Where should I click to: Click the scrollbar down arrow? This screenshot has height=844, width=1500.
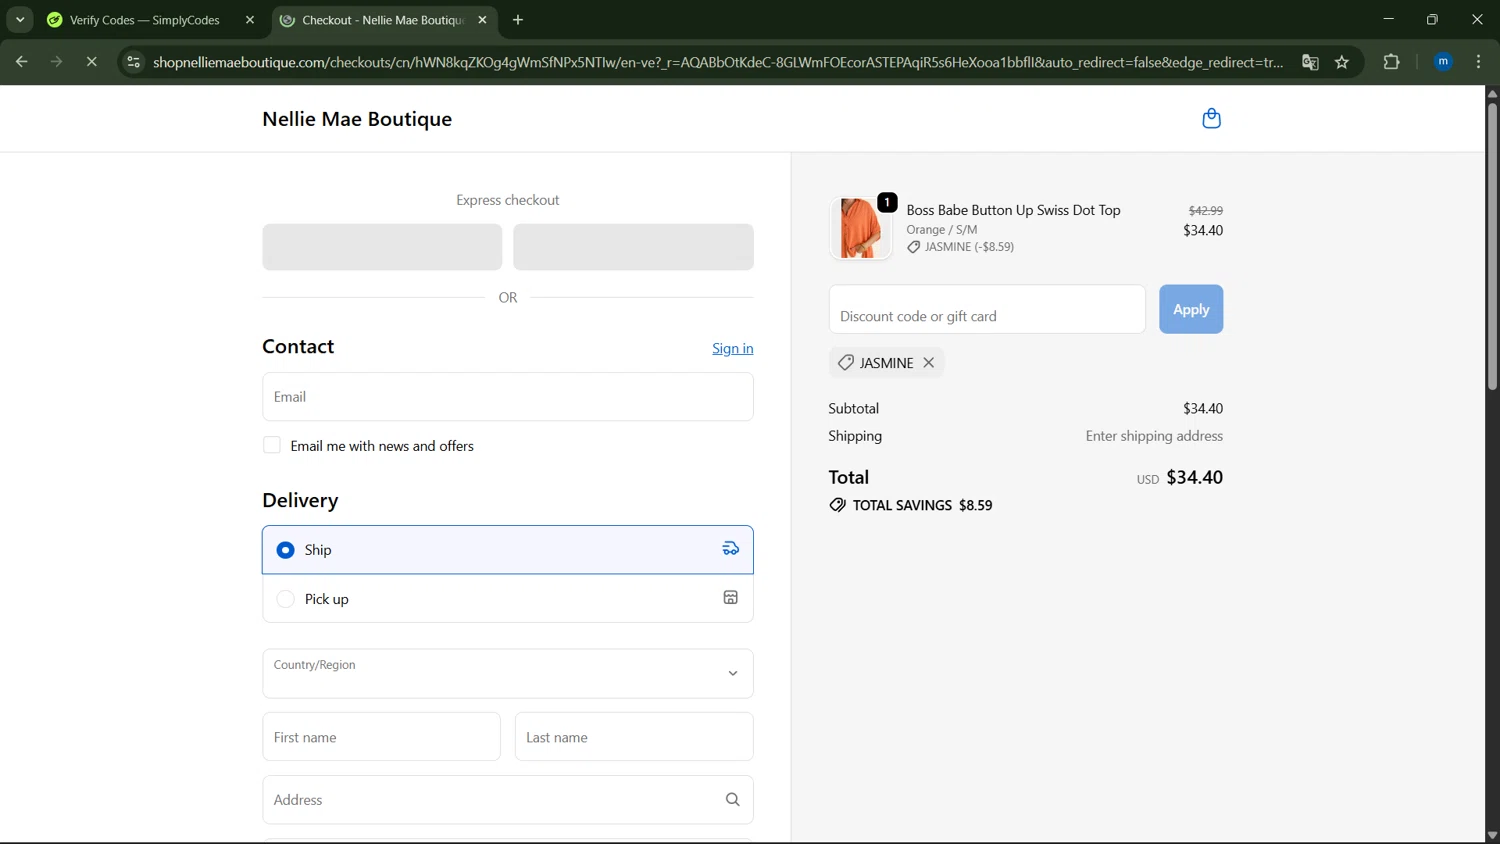click(x=1492, y=836)
